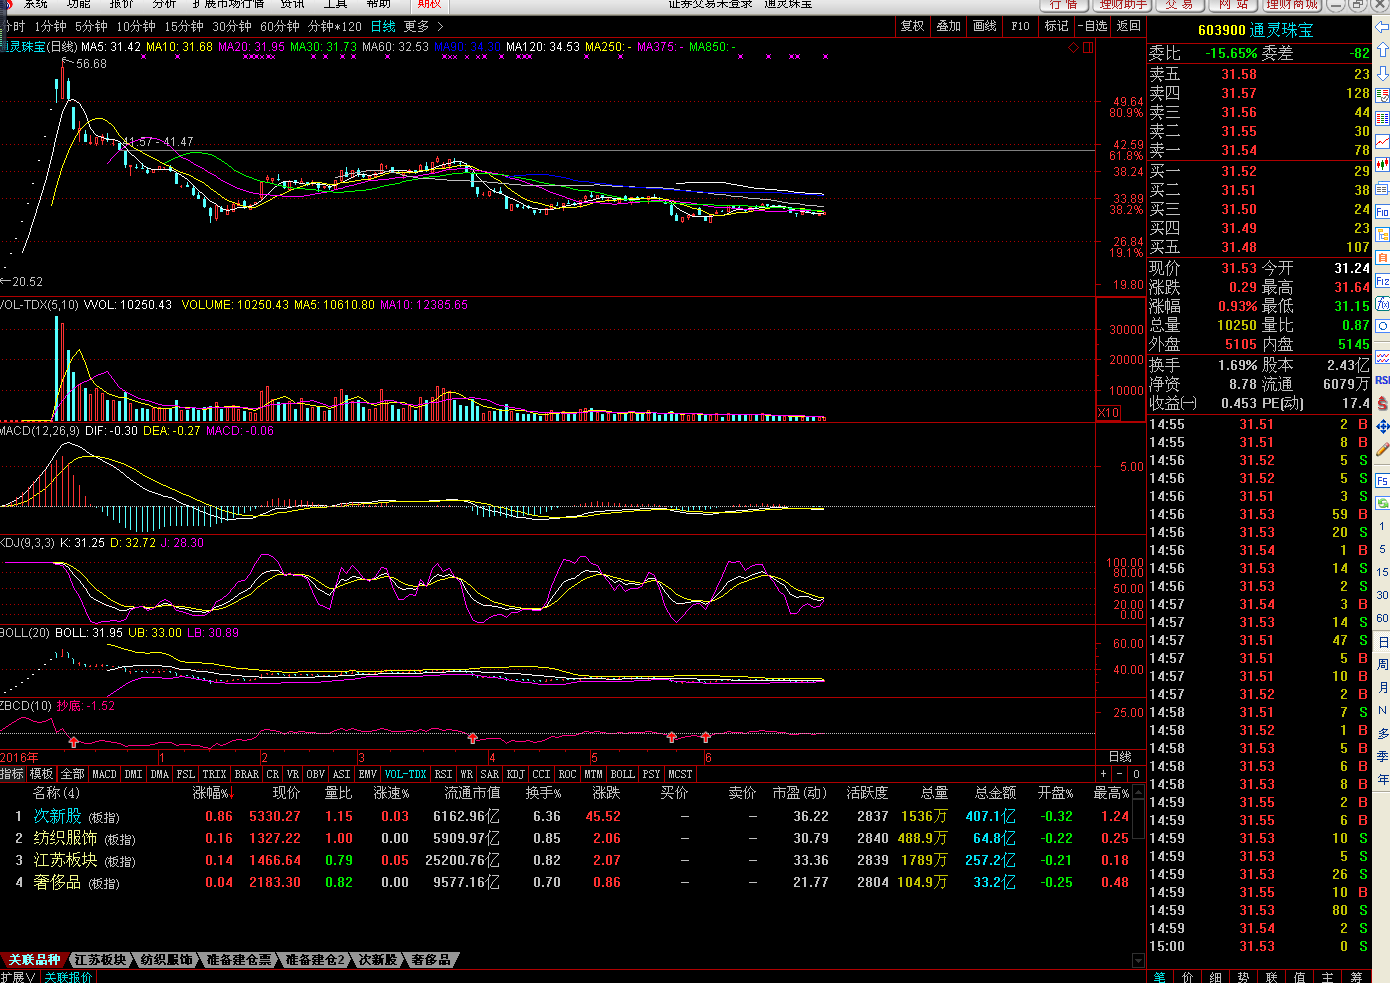The width and height of the screenshot is (1390, 983).
Task: Select monthly 月 period in right sidebar
Action: (1382, 687)
